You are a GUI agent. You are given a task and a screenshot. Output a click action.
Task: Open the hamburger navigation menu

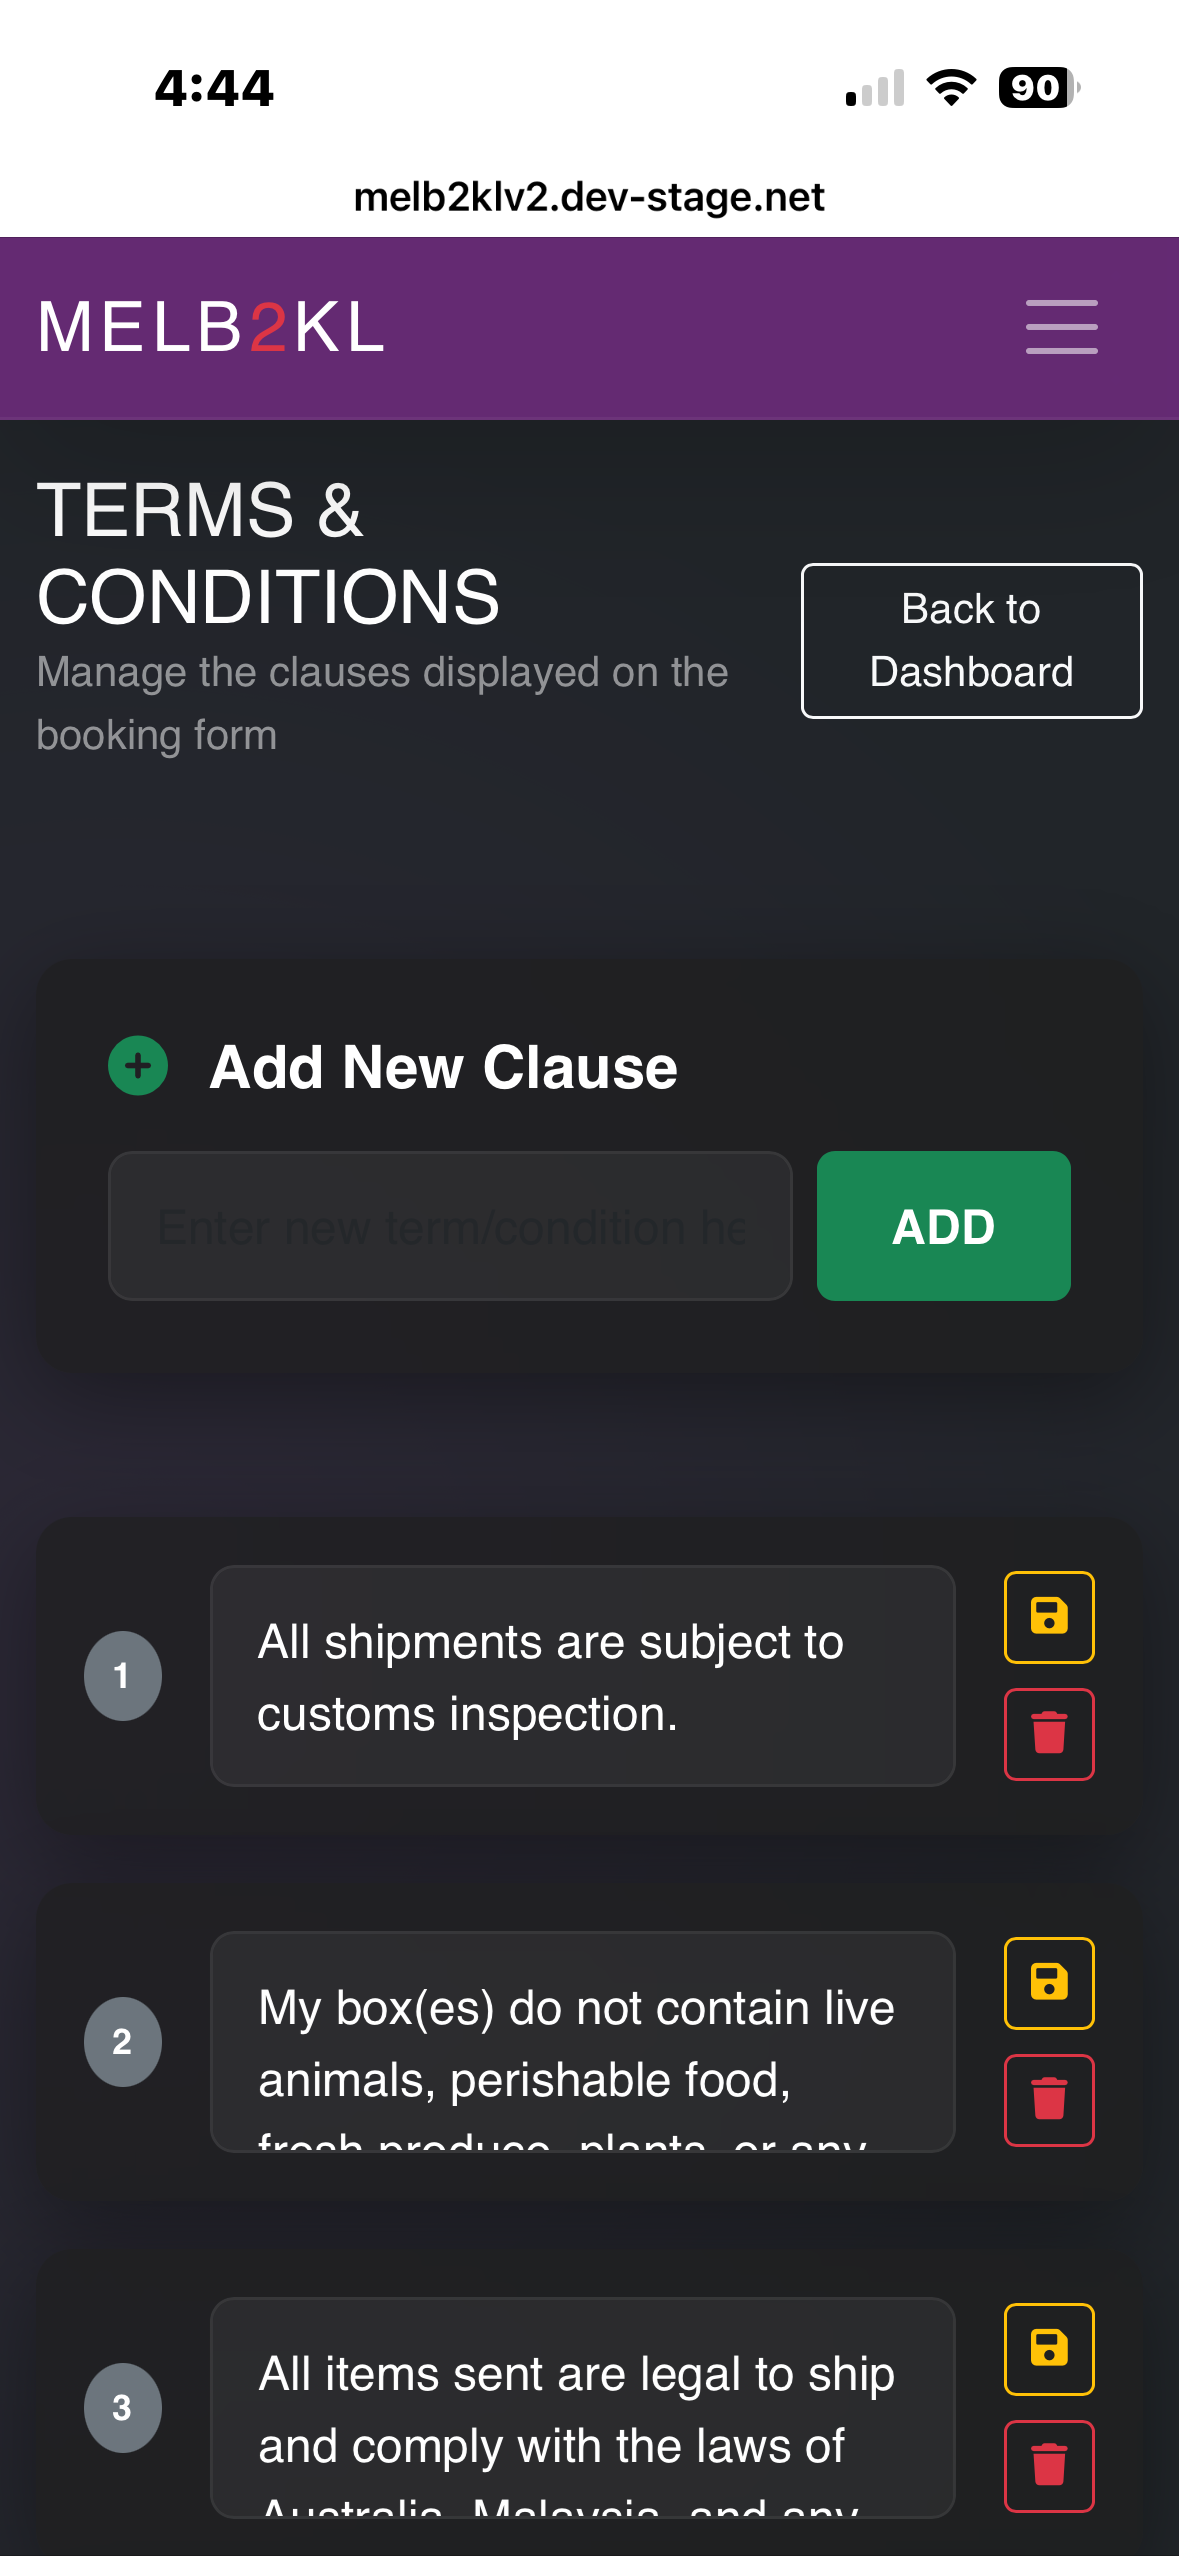1061,327
